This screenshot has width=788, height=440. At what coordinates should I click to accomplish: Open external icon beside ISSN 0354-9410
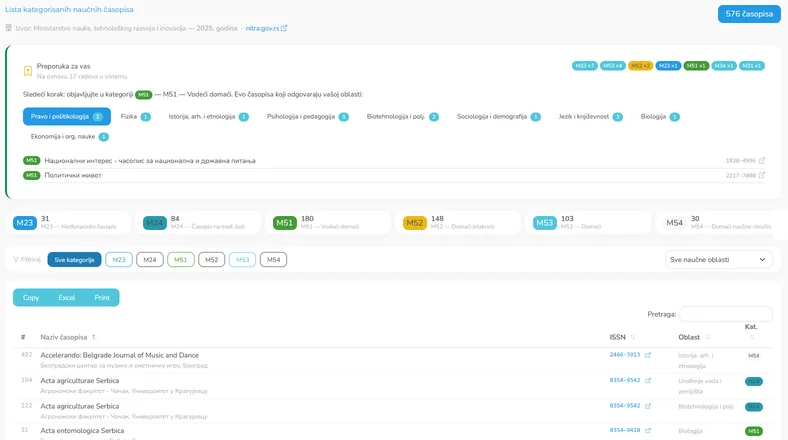click(x=648, y=430)
